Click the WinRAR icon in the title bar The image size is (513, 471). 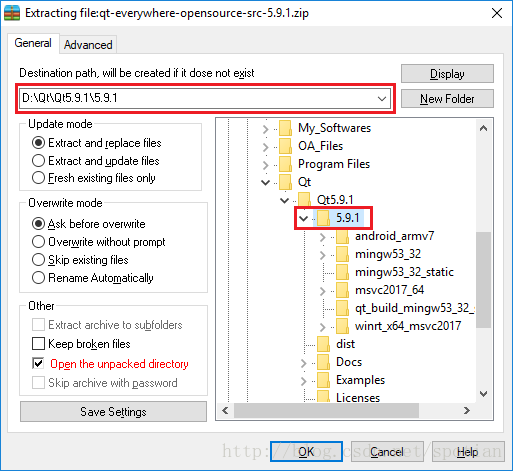[x=12, y=13]
